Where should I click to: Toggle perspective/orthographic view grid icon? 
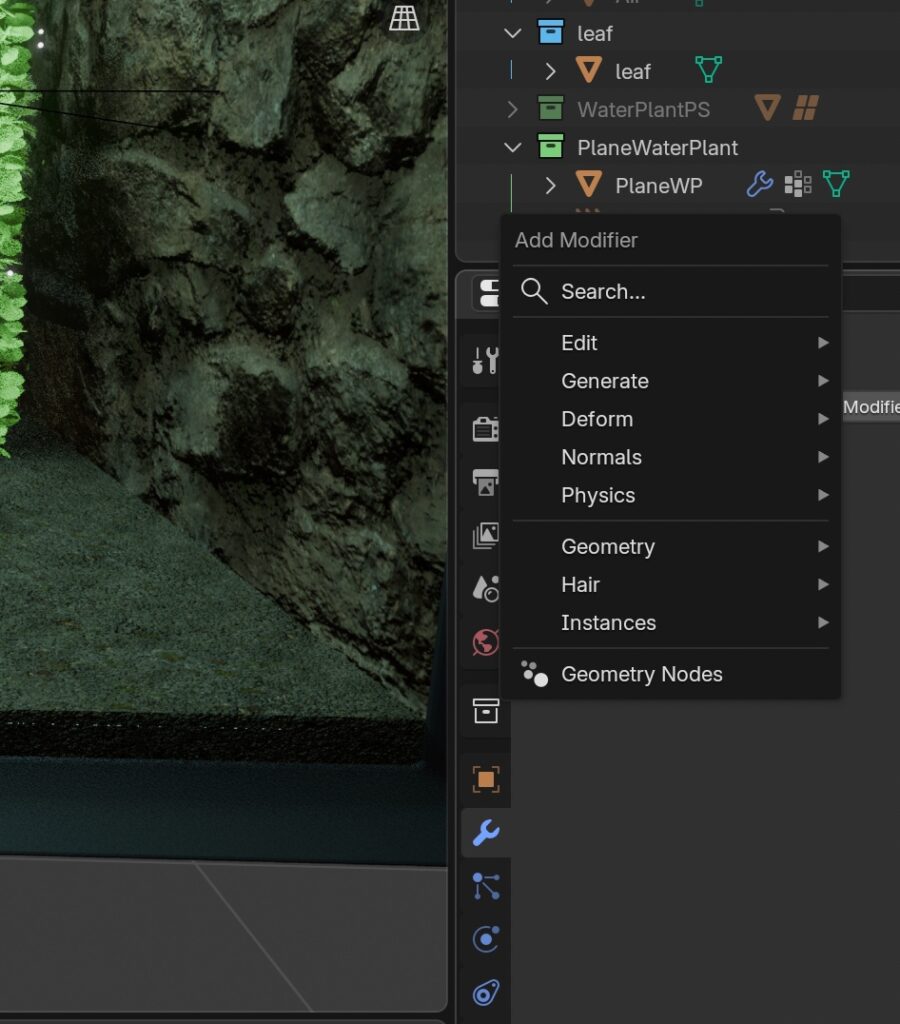(404, 18)
